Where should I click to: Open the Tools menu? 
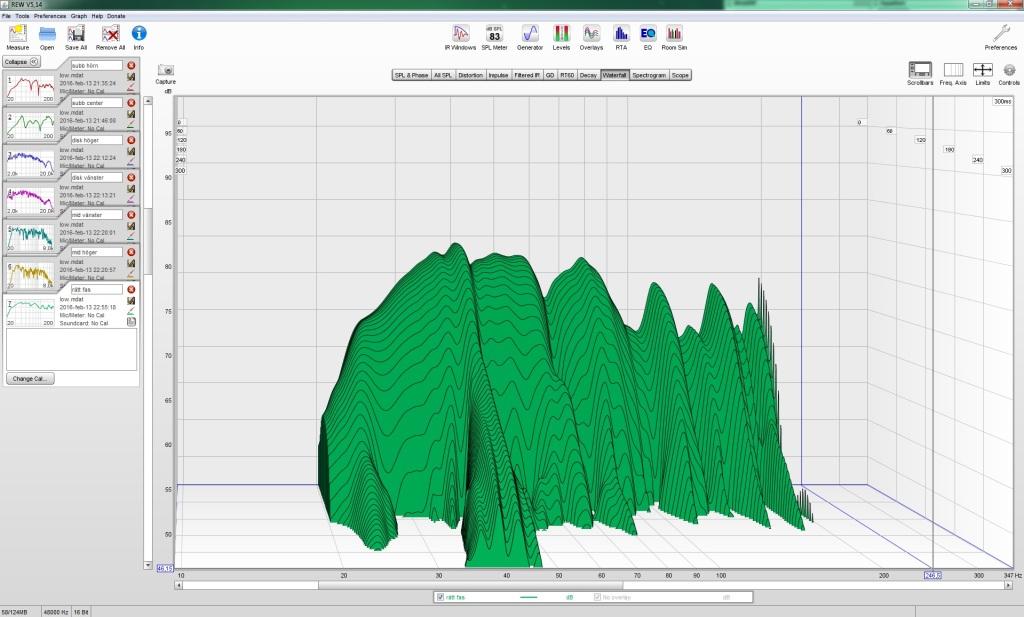[x=22, y=16]
